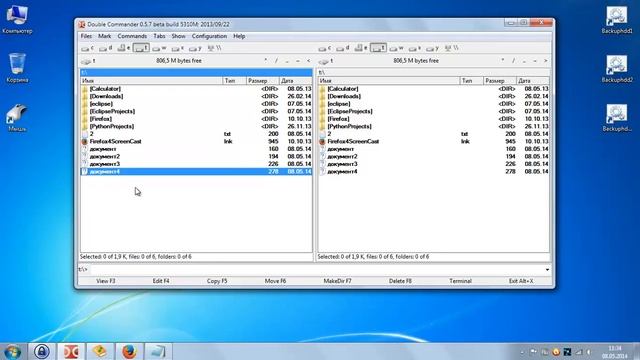Sort right panel by Дата column
The height and width of the screenshot is (360, 640).
pos(533,81)
